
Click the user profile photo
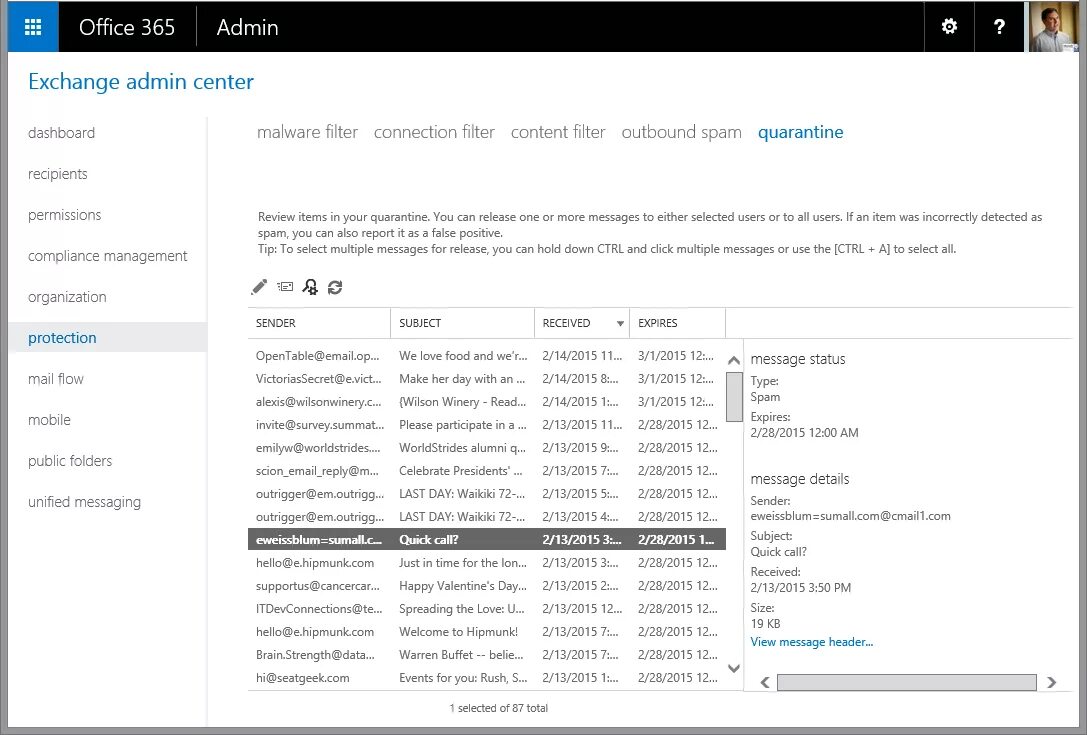click(x=1053, y=27)
